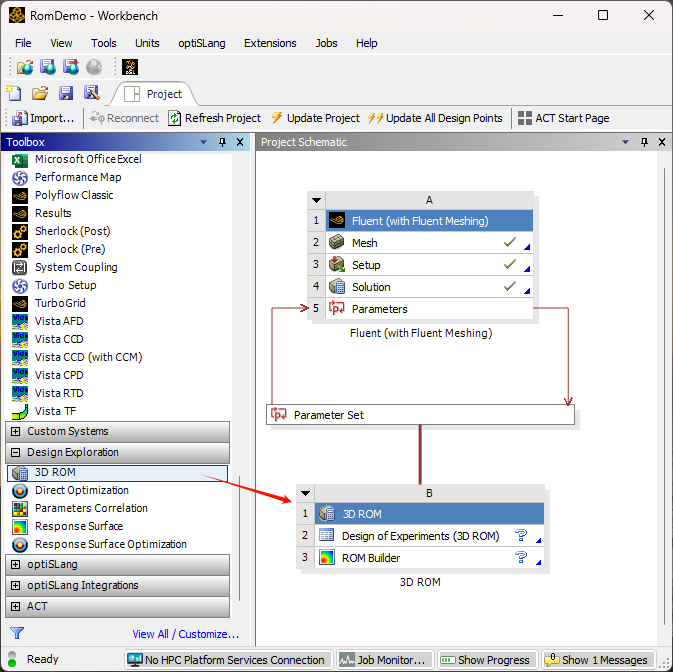Select the TurboGrid toolbox item
673x672 pixels.
point(60,303)
